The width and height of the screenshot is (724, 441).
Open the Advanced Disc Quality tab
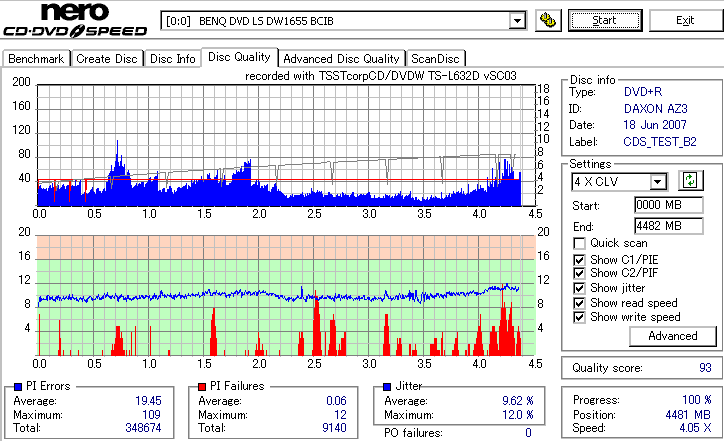point(341,59)
